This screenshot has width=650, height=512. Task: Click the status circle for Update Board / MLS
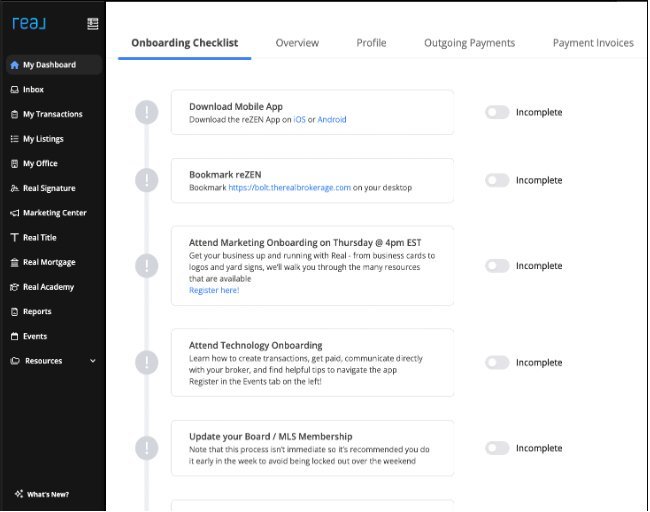pos(147,448)
